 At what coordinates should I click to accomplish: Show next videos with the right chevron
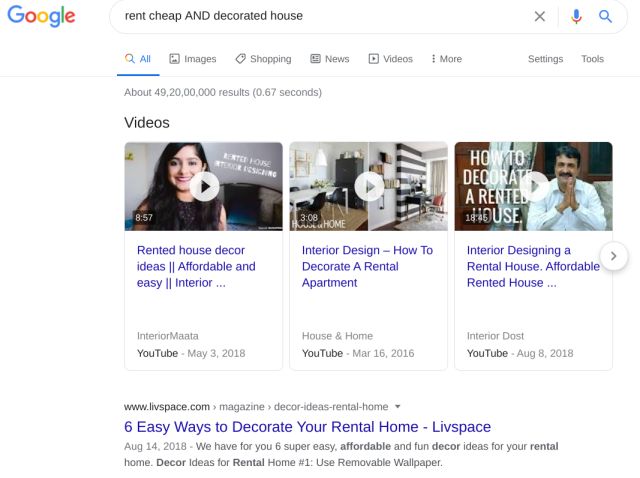click(613, 256)
